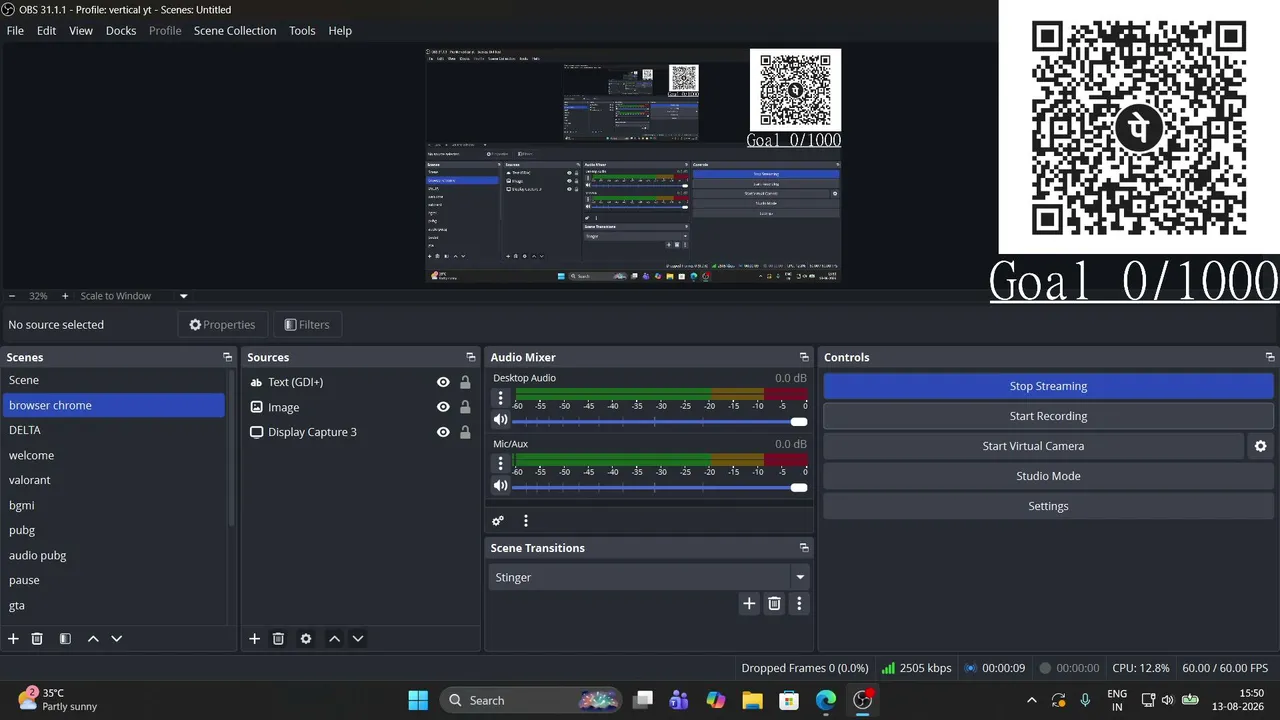Enable Studio Mode

tap(1048, 476)
